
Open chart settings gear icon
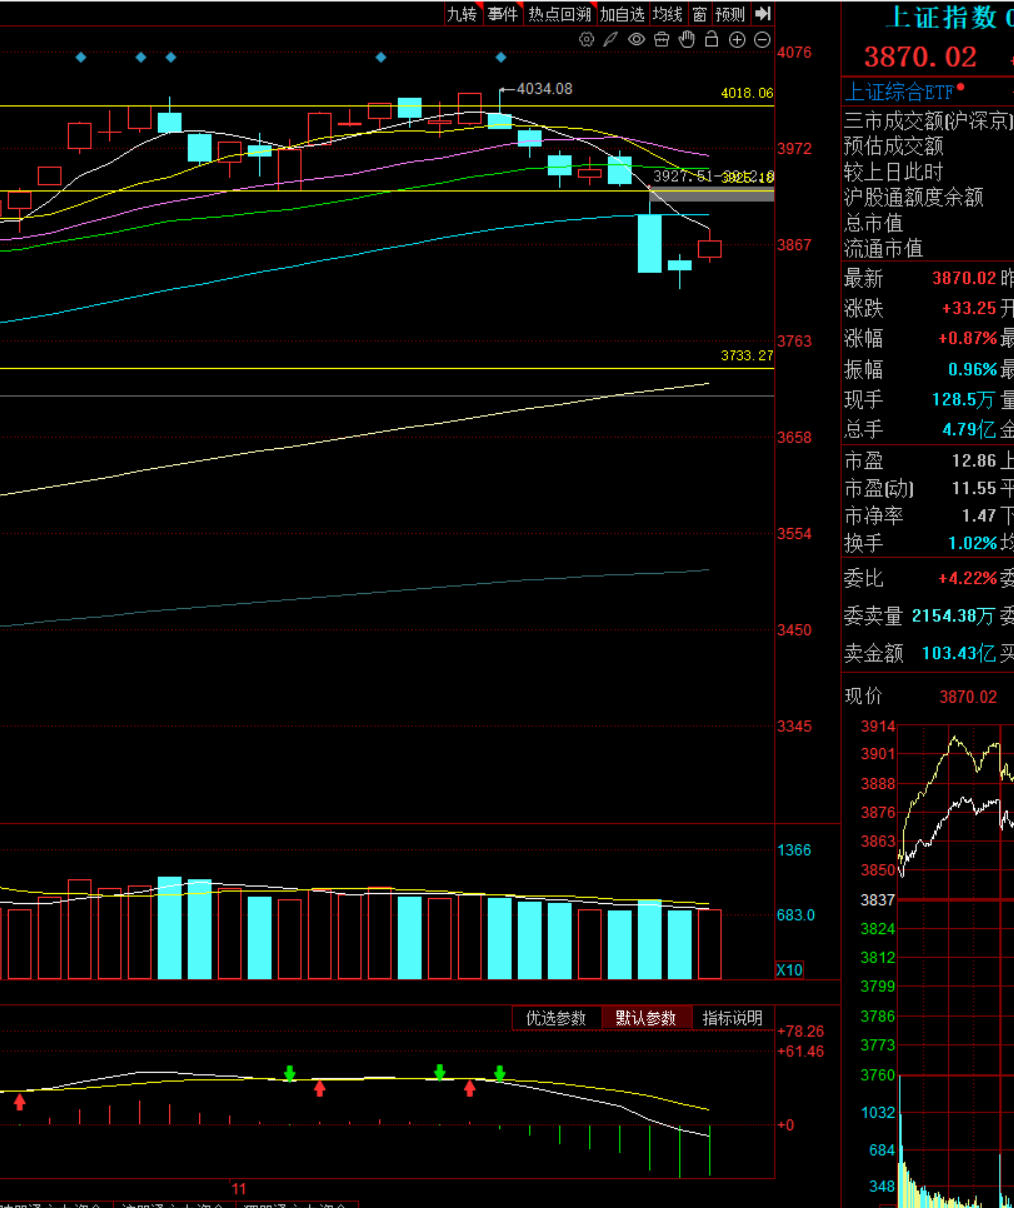pyautogui.click(x=587, y=40)
